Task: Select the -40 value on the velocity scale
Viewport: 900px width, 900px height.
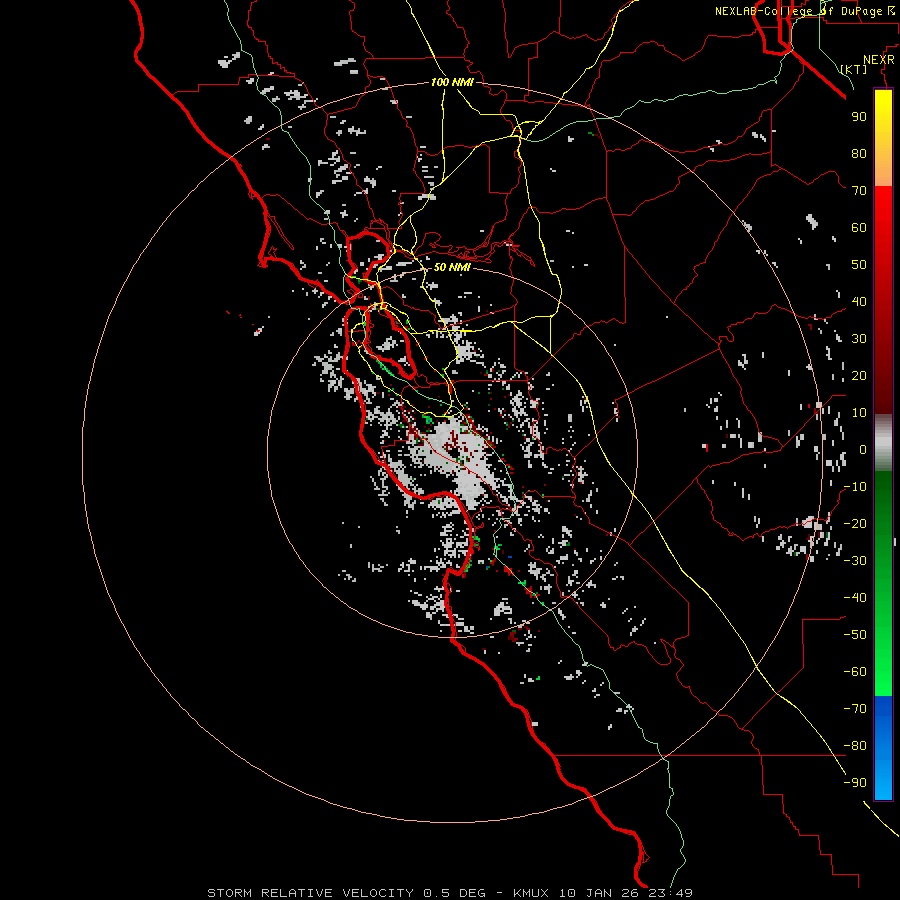Action: (x=855, y=598)
